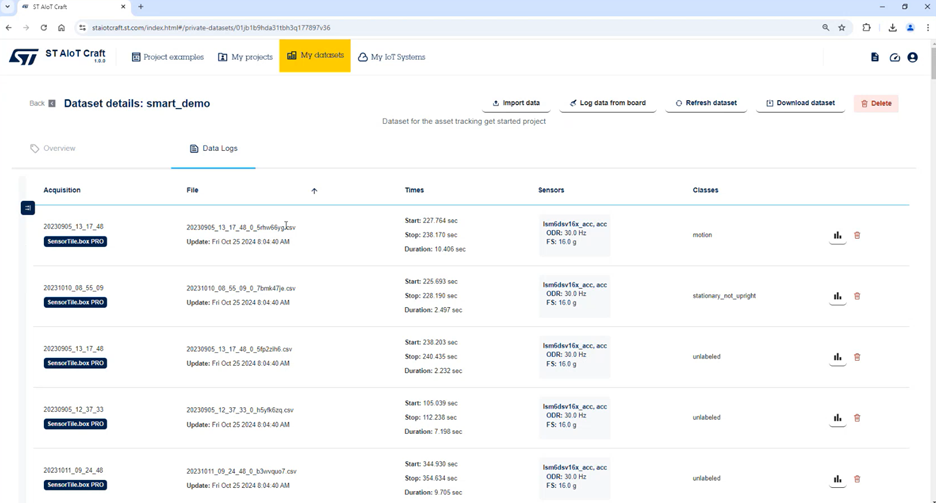Delete the stationary_not_upright acquisition row
The width and height of the screenshot is (936, 503).
point(857,297)
